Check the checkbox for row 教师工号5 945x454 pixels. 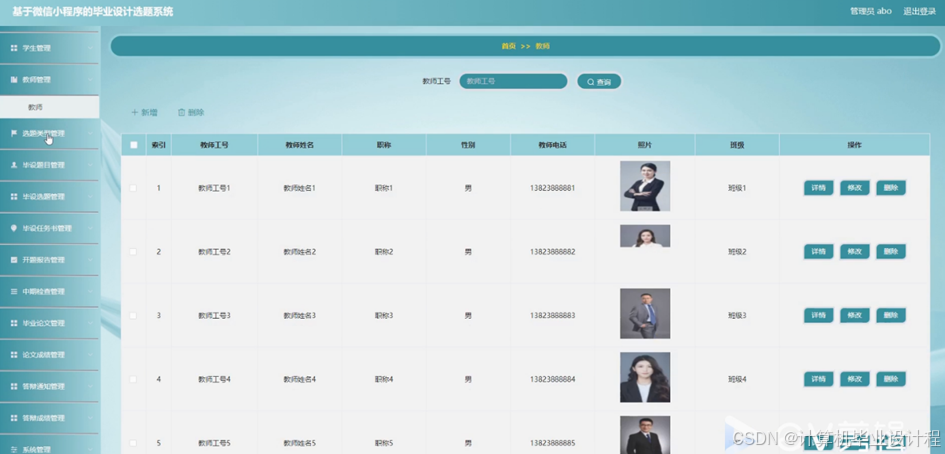133,443
